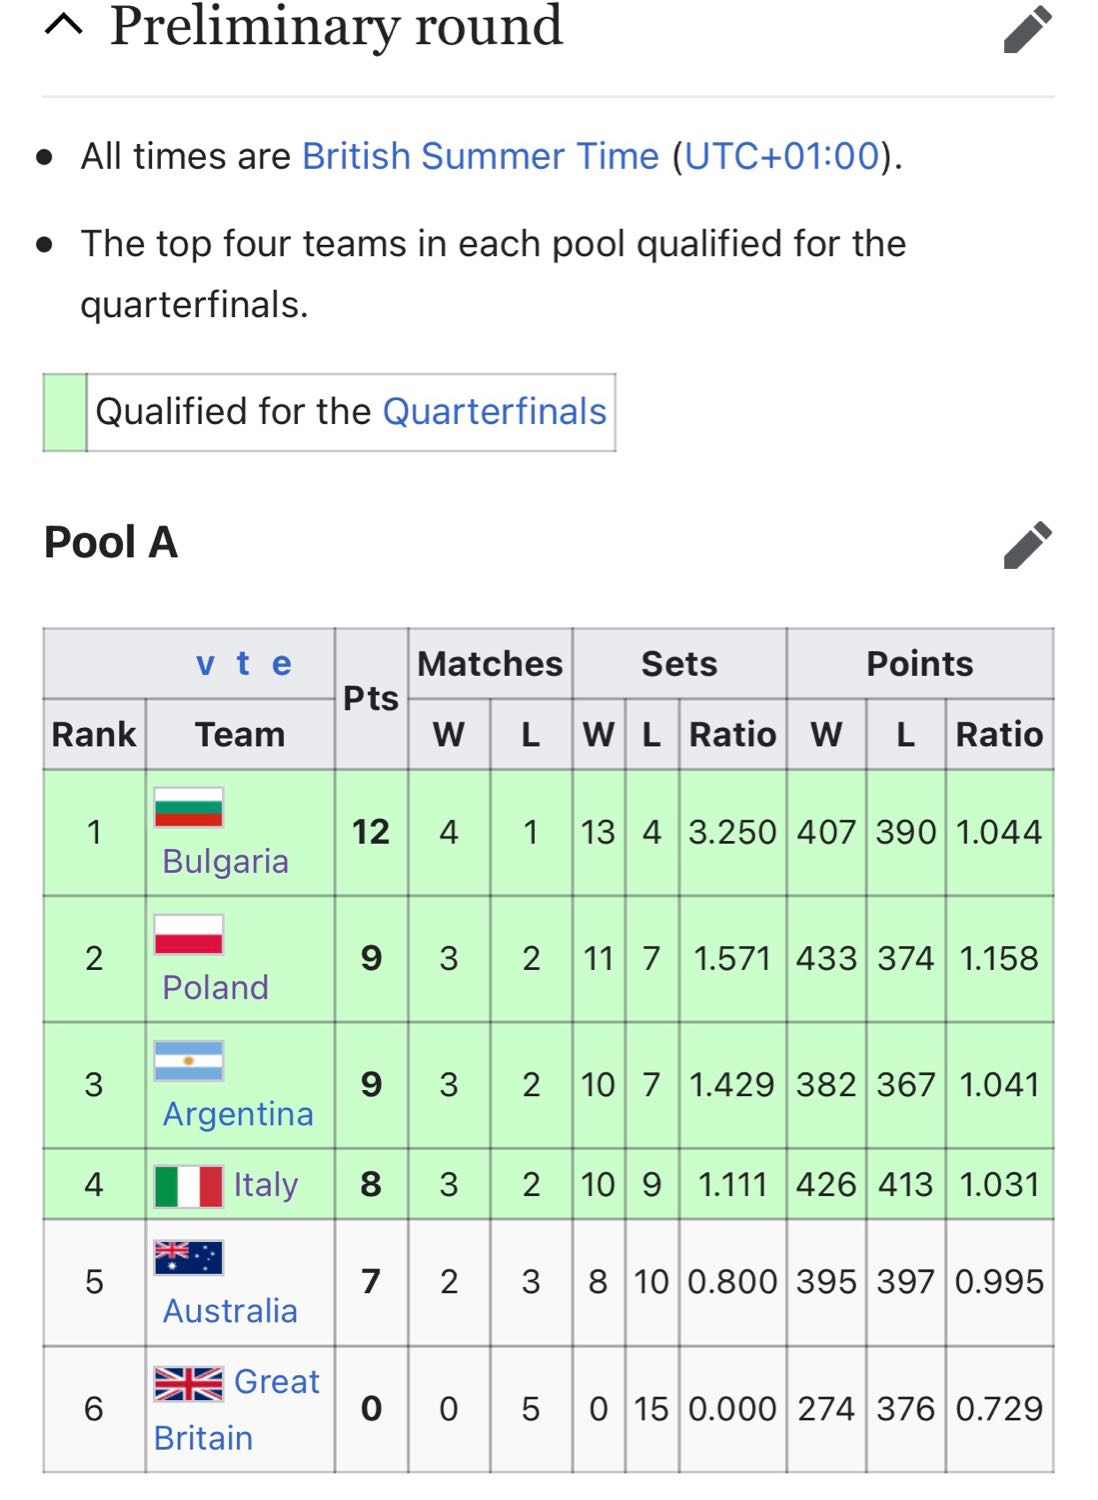This screenshot has height=1500, width=1098.
Task: Open the Australia team link
Action: tap(230, 1311)
